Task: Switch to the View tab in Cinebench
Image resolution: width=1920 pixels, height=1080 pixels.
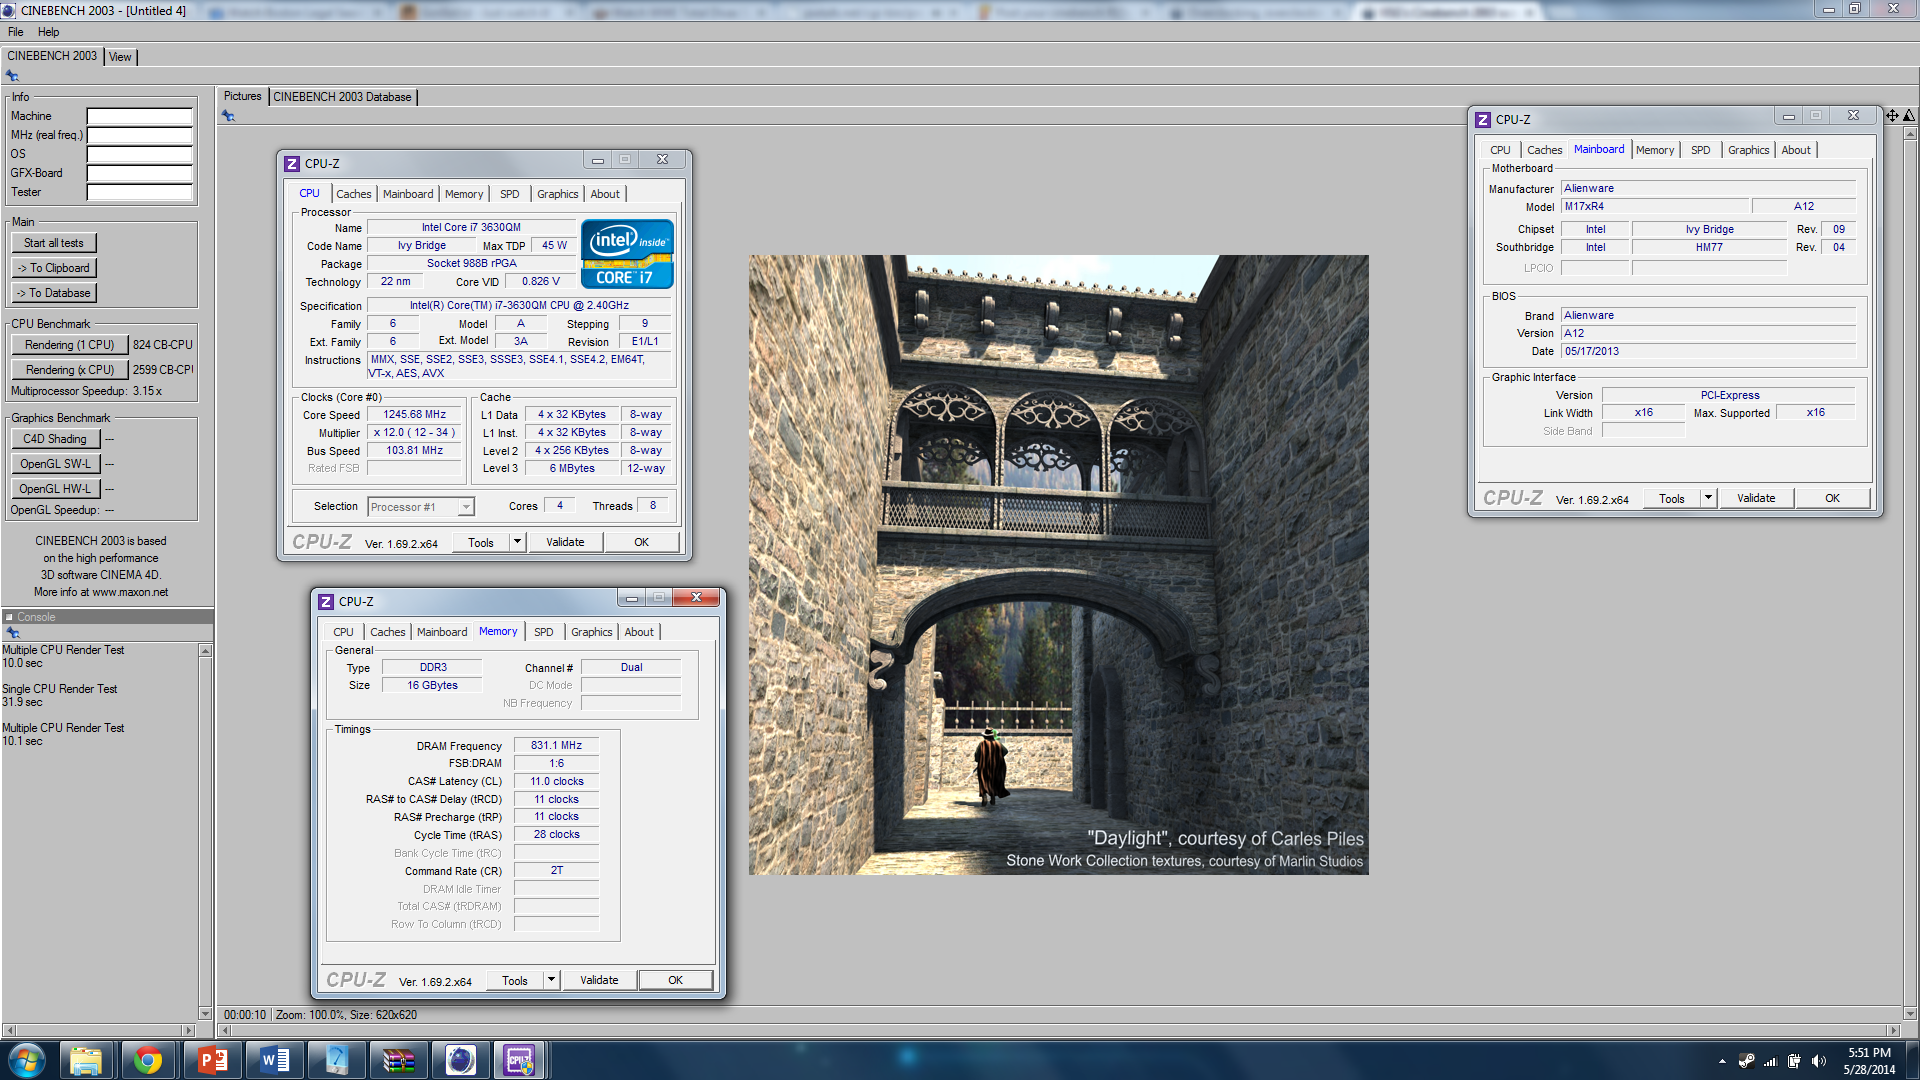Action: (120, 57)
